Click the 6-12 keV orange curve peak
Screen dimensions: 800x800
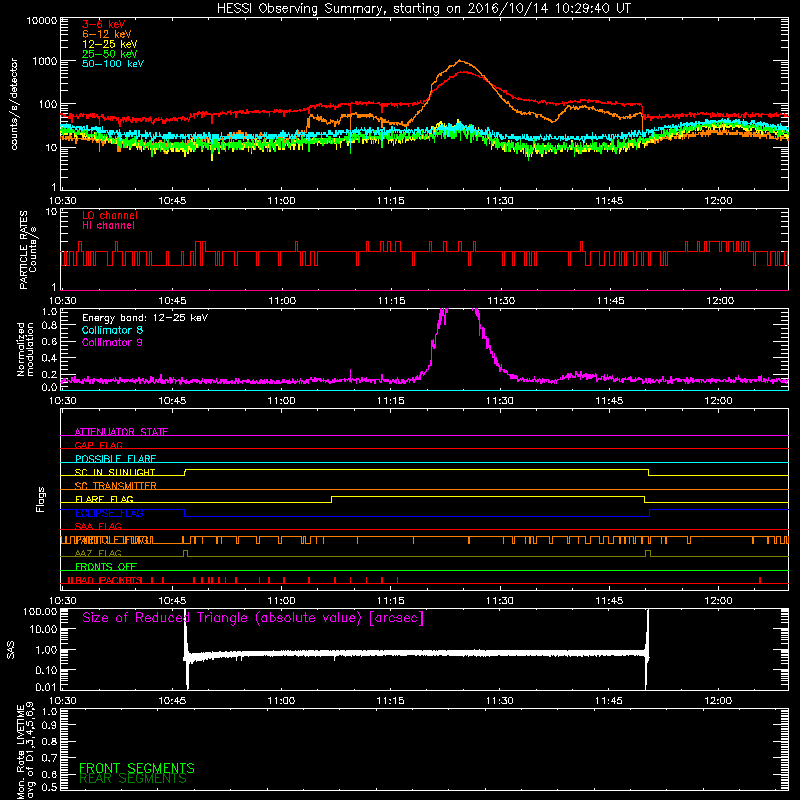click(460, 61)
